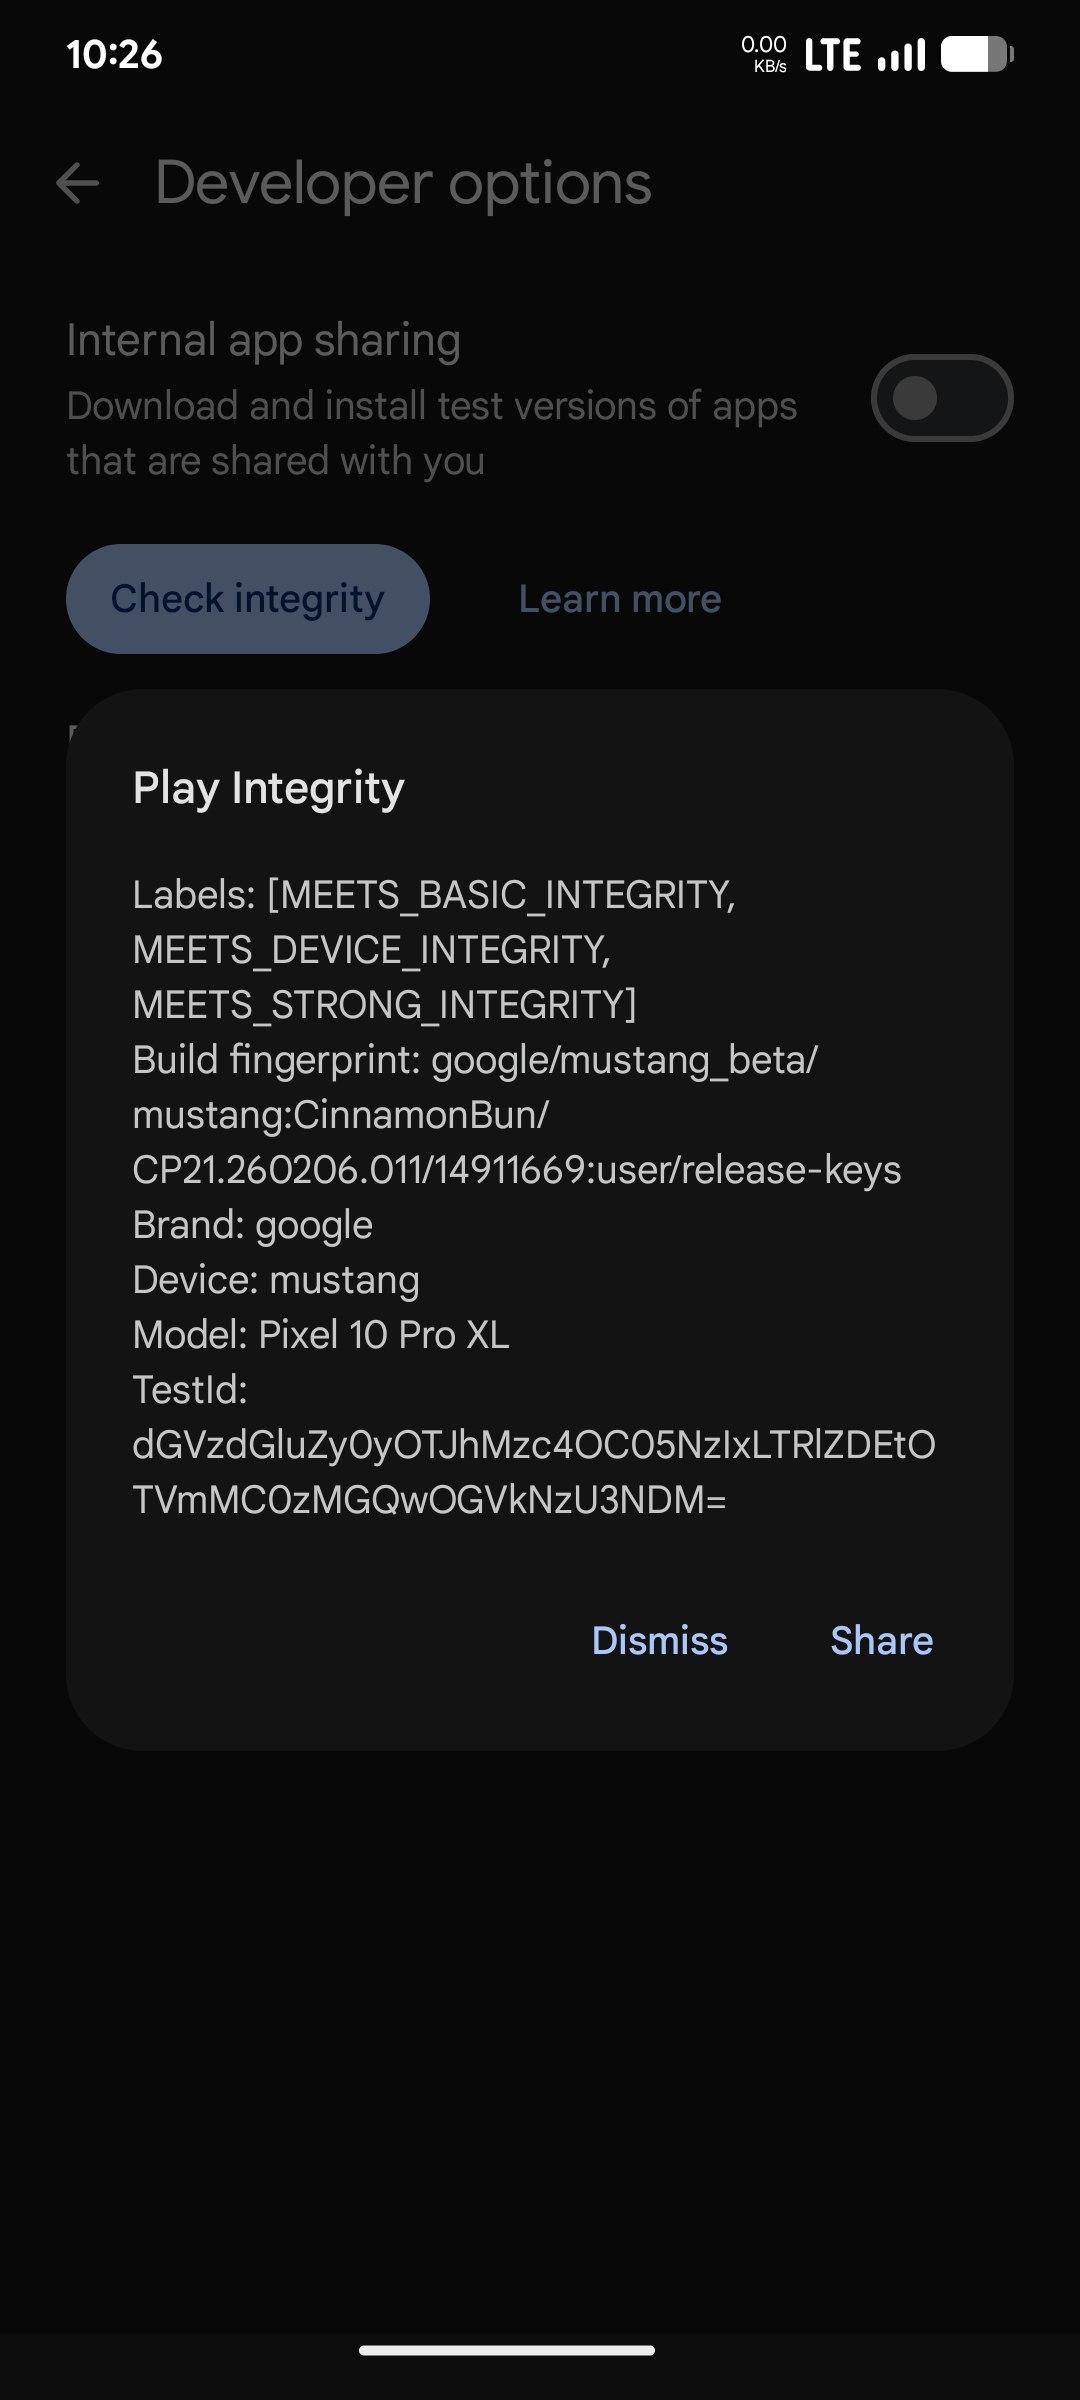Screen dimensions: 1080x2400
Task: Tap the 10:26 clock in status bar
Action: [114, 55]
